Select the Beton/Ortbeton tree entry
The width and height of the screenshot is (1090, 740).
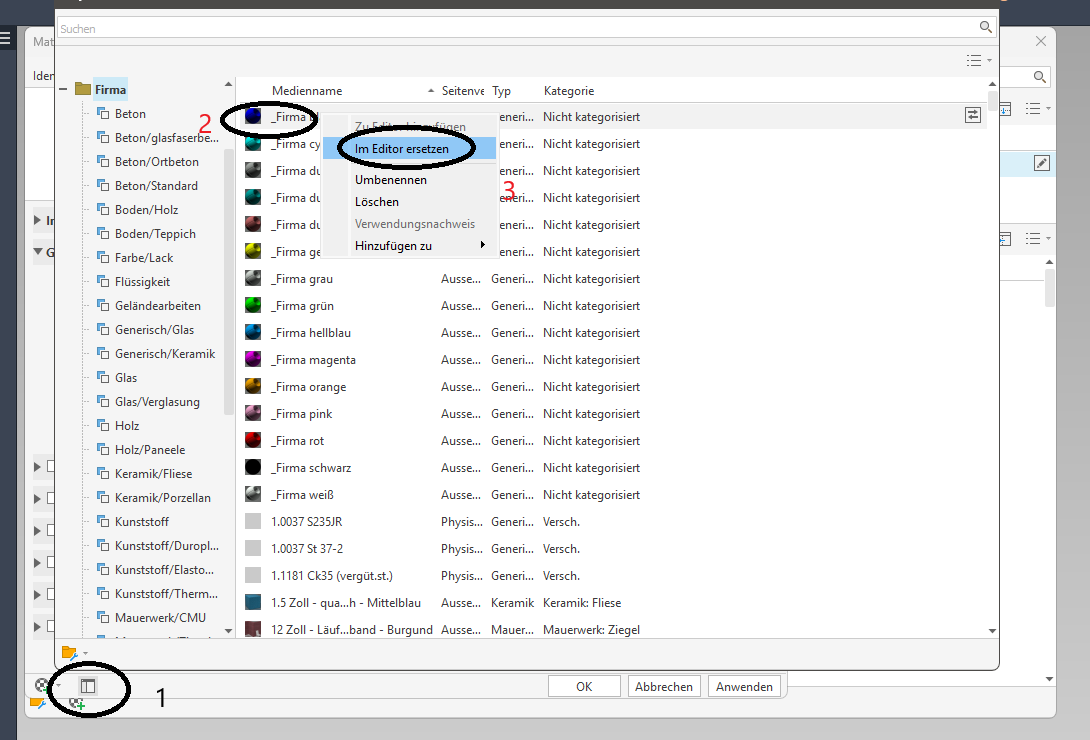click(156, 162)
